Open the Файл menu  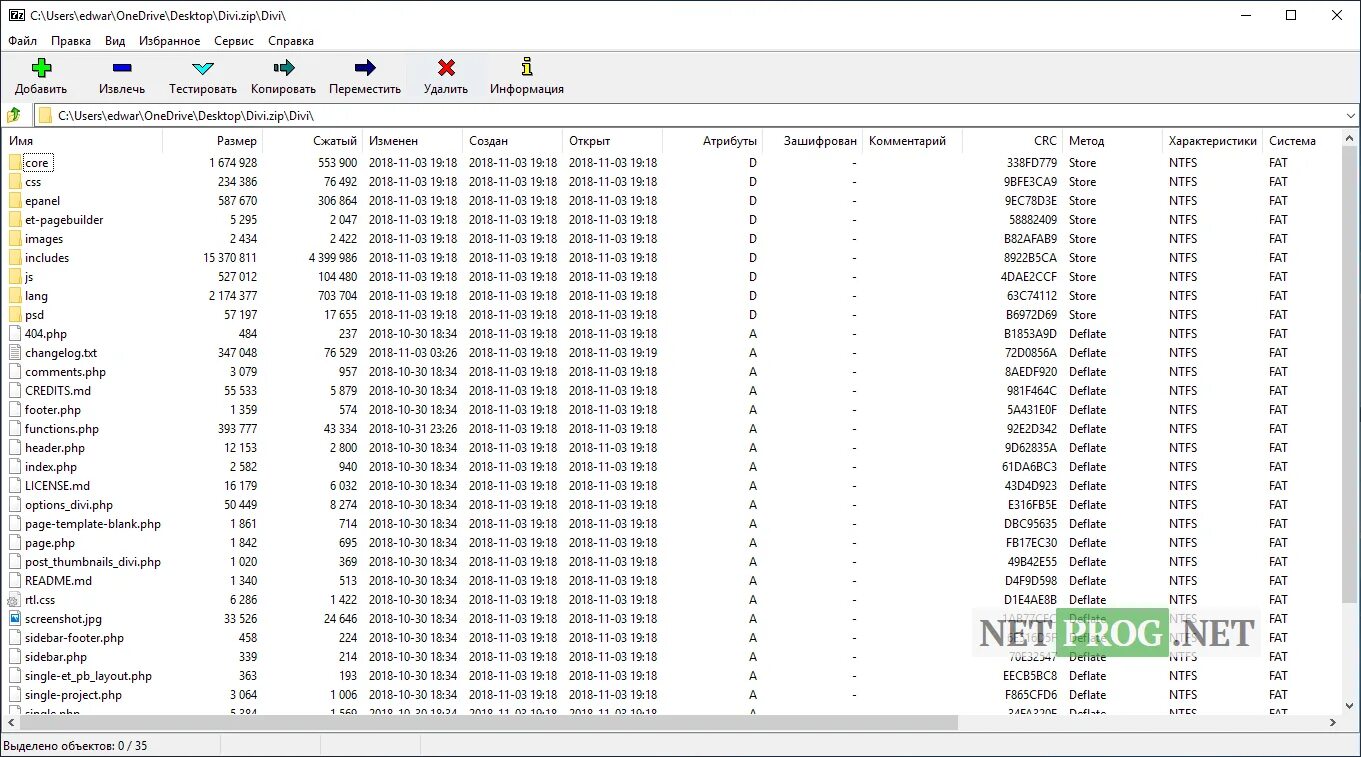(23, 41)
